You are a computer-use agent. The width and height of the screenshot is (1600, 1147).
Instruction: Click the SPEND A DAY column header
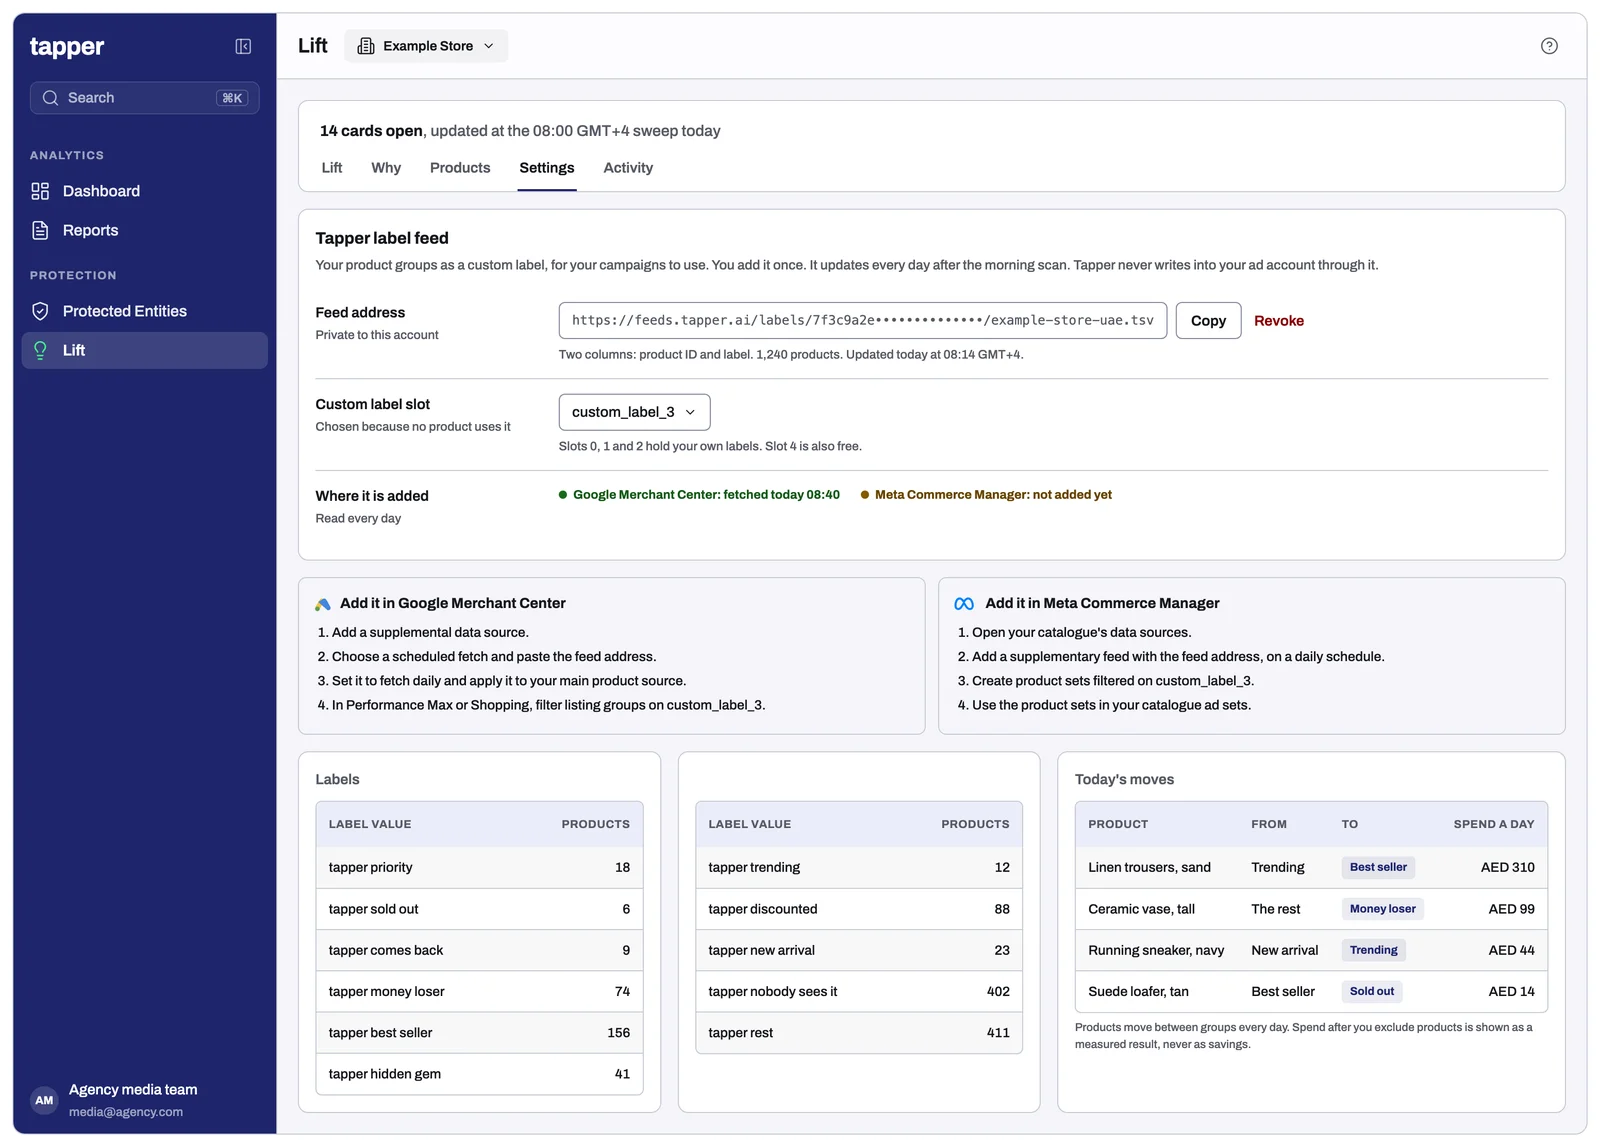pos(1493,824)
